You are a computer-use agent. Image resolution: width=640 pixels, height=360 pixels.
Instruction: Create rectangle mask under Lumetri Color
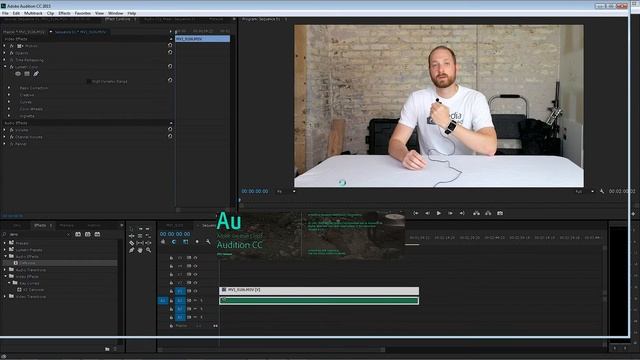click(x=27, y=74)
